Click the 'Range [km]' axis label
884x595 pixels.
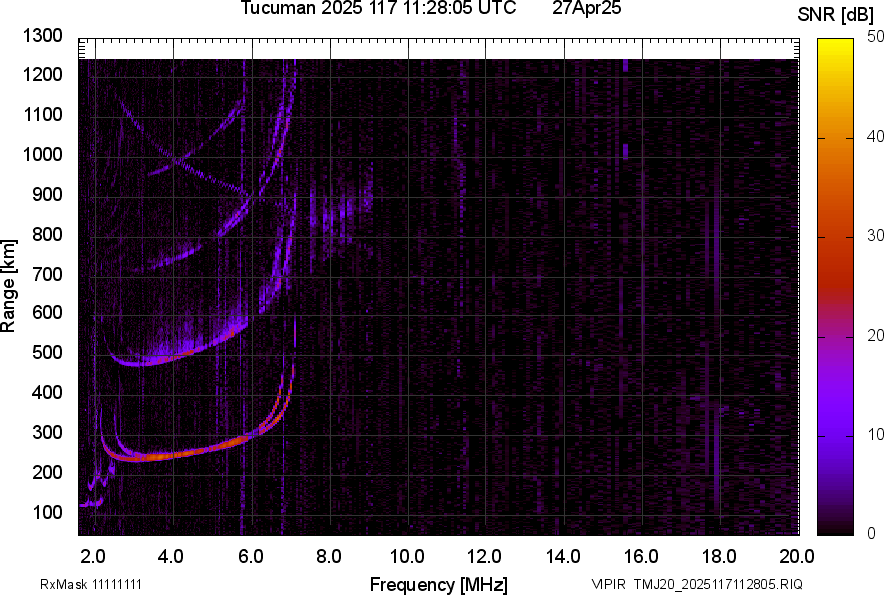coord(8,285)
